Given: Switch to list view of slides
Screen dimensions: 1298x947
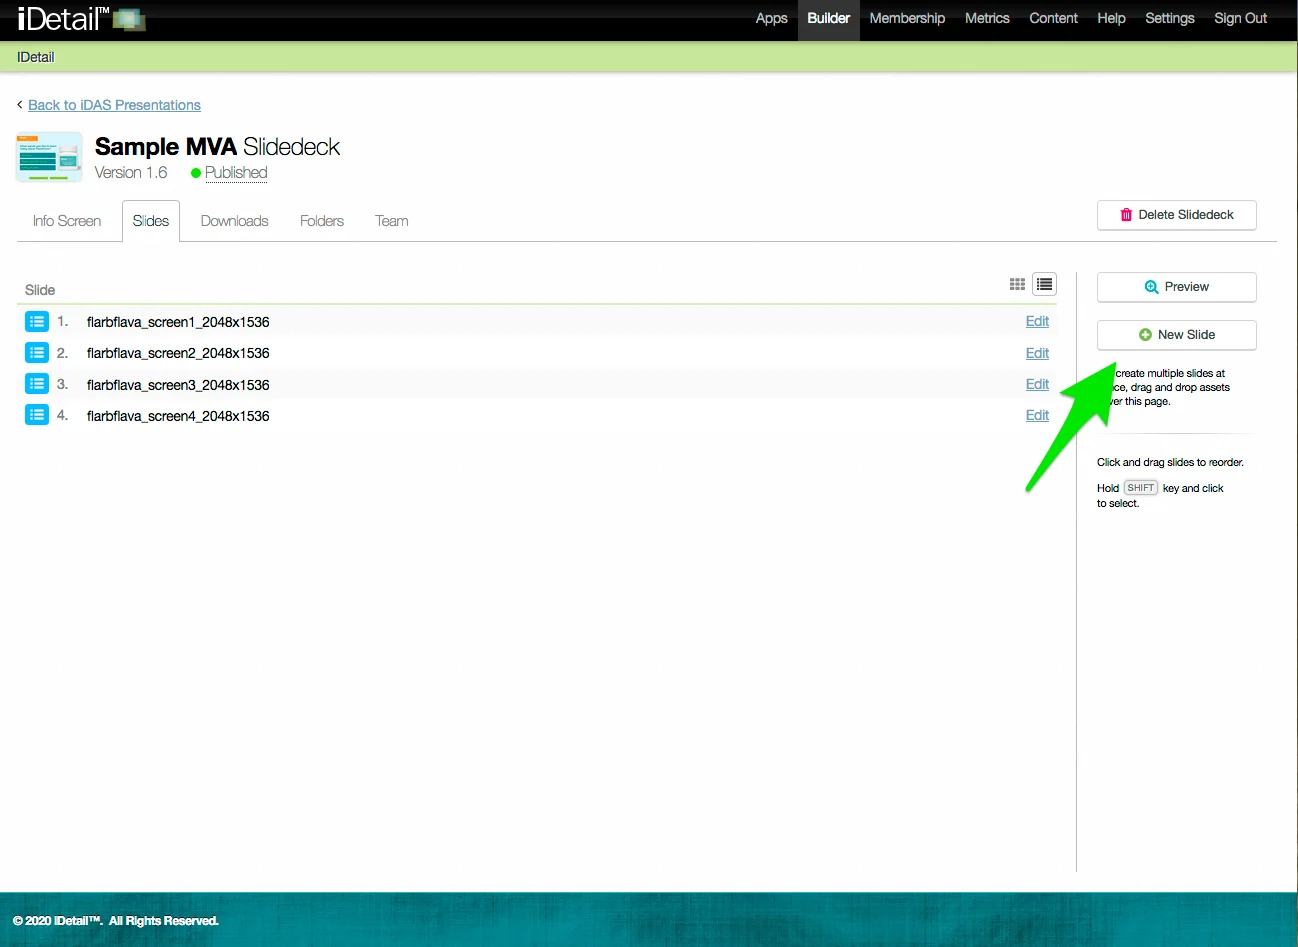Looking at the screenshot, I should pyautogui.click(x=1044, y=285).
